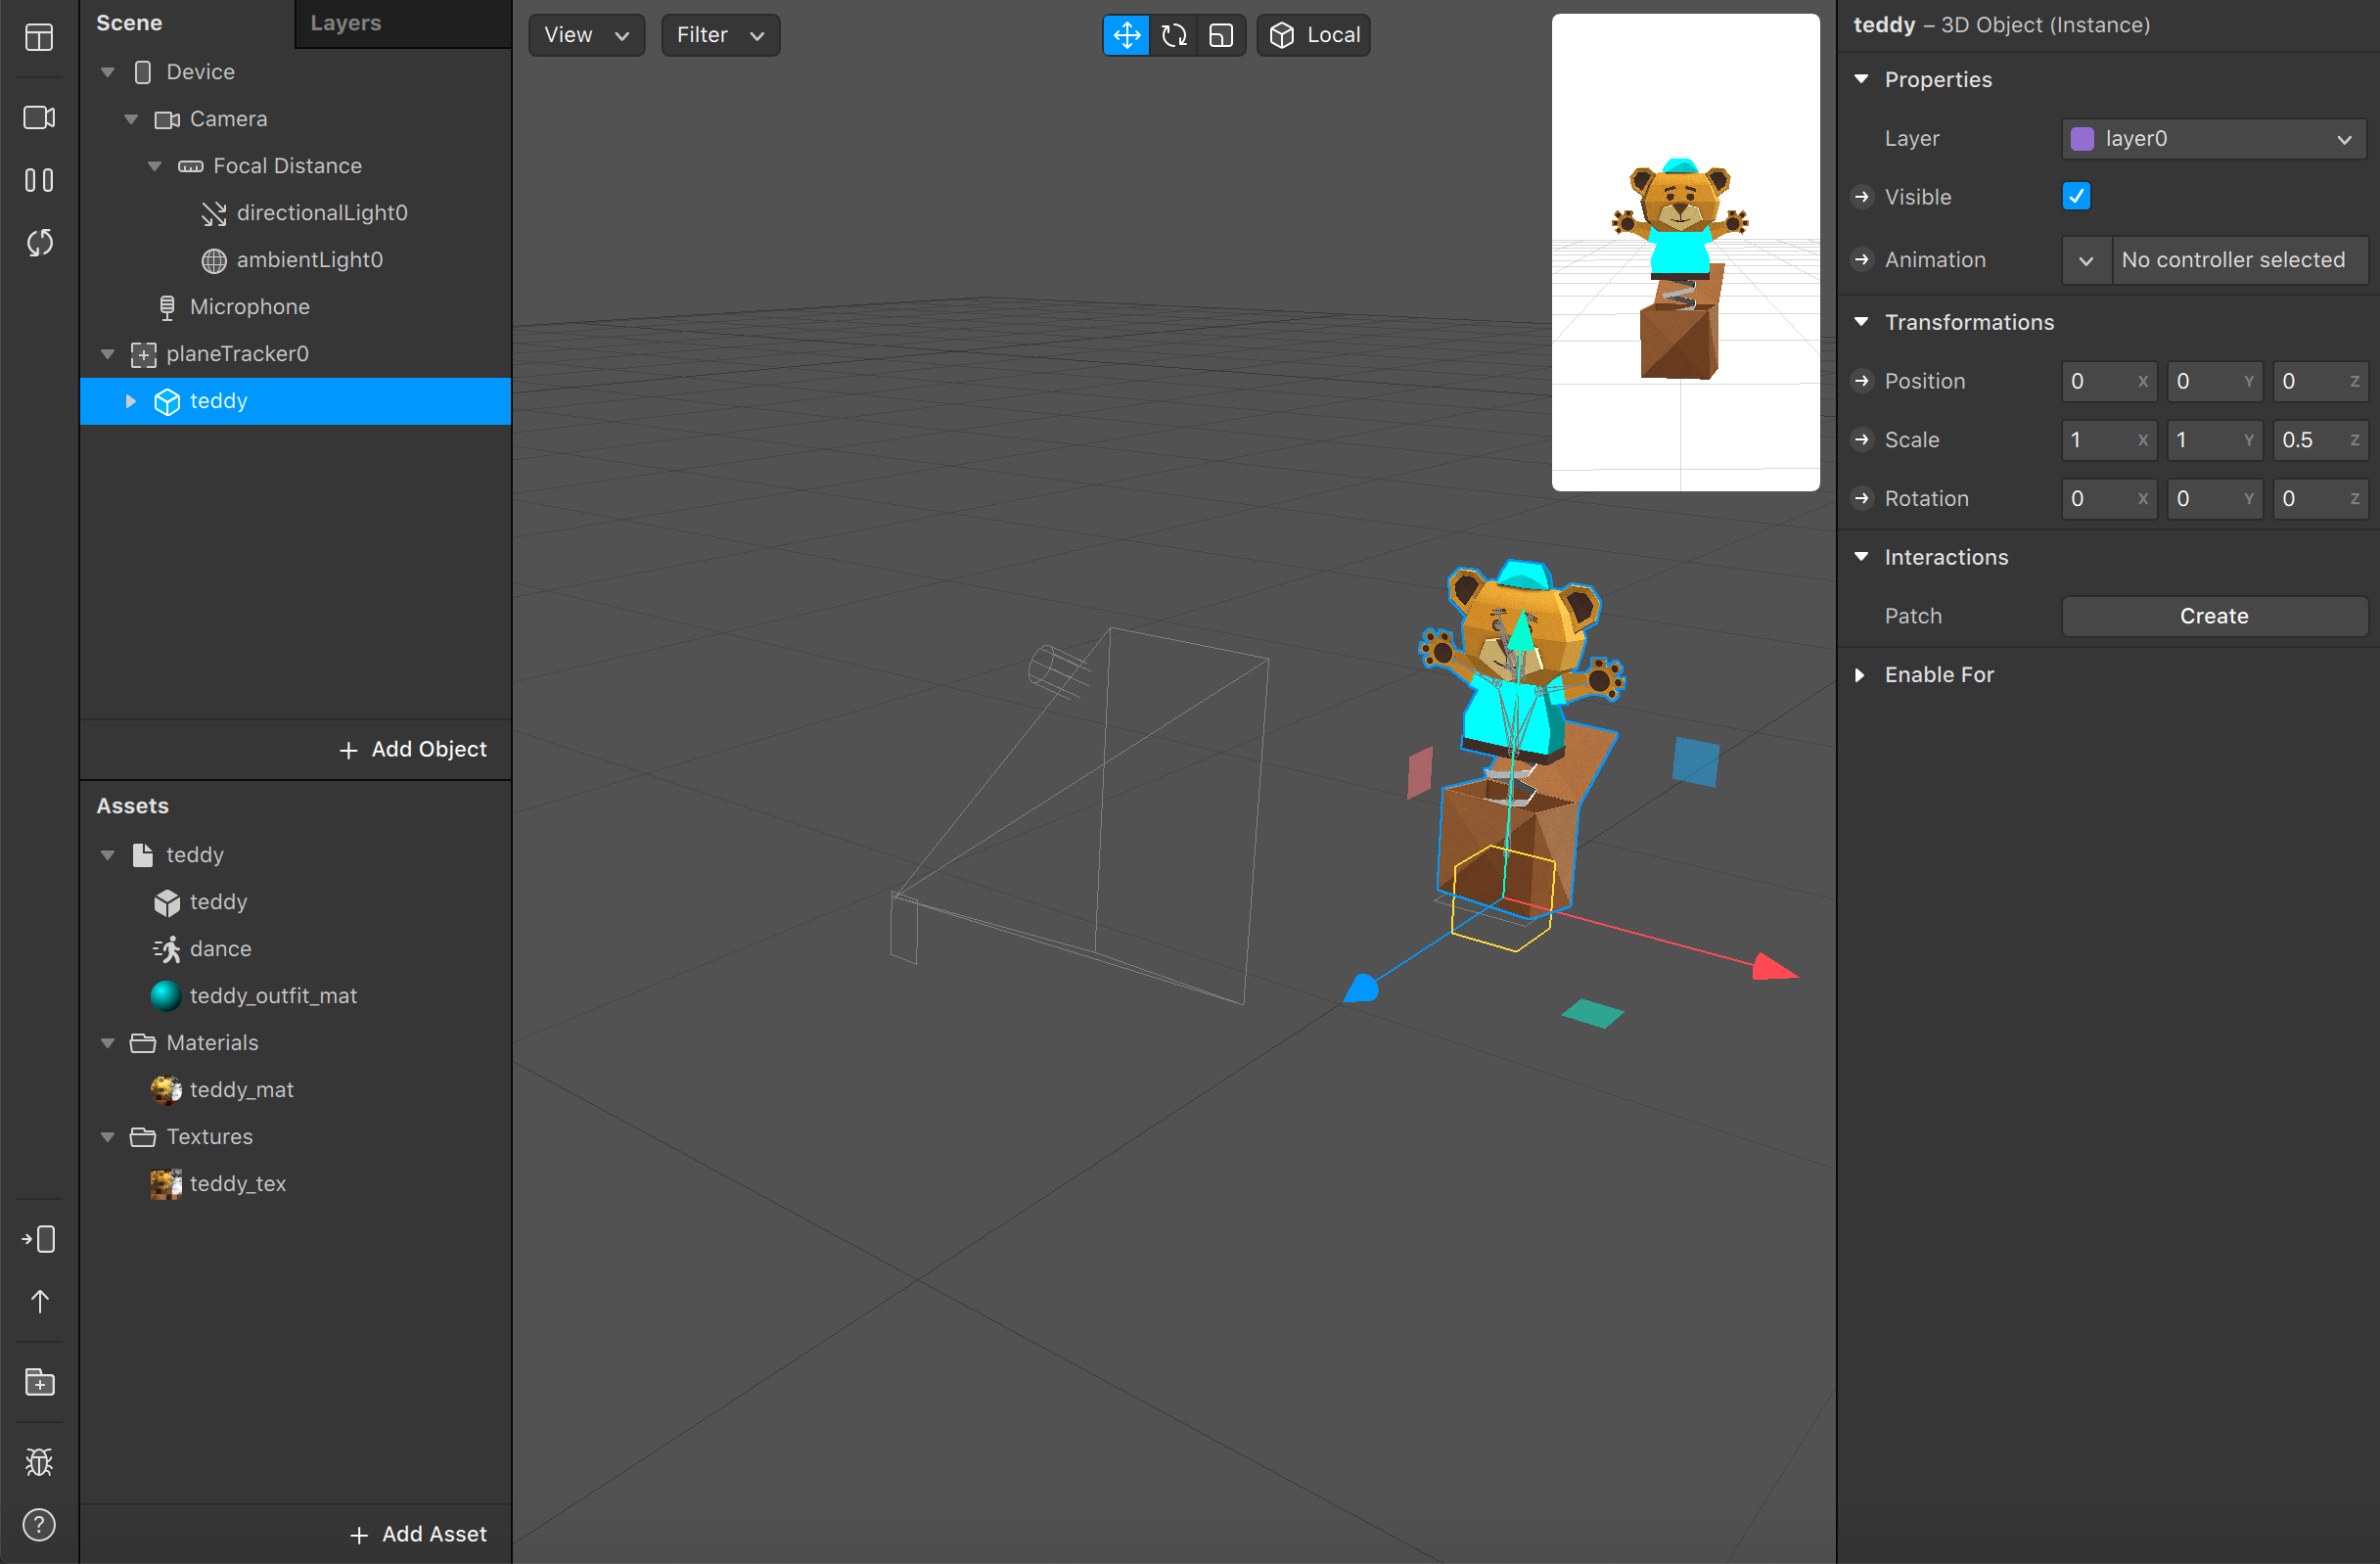2380x1564 pixels.
Task: Click the arrow icon next to Visible
Action: click(x=1861, y=197)
